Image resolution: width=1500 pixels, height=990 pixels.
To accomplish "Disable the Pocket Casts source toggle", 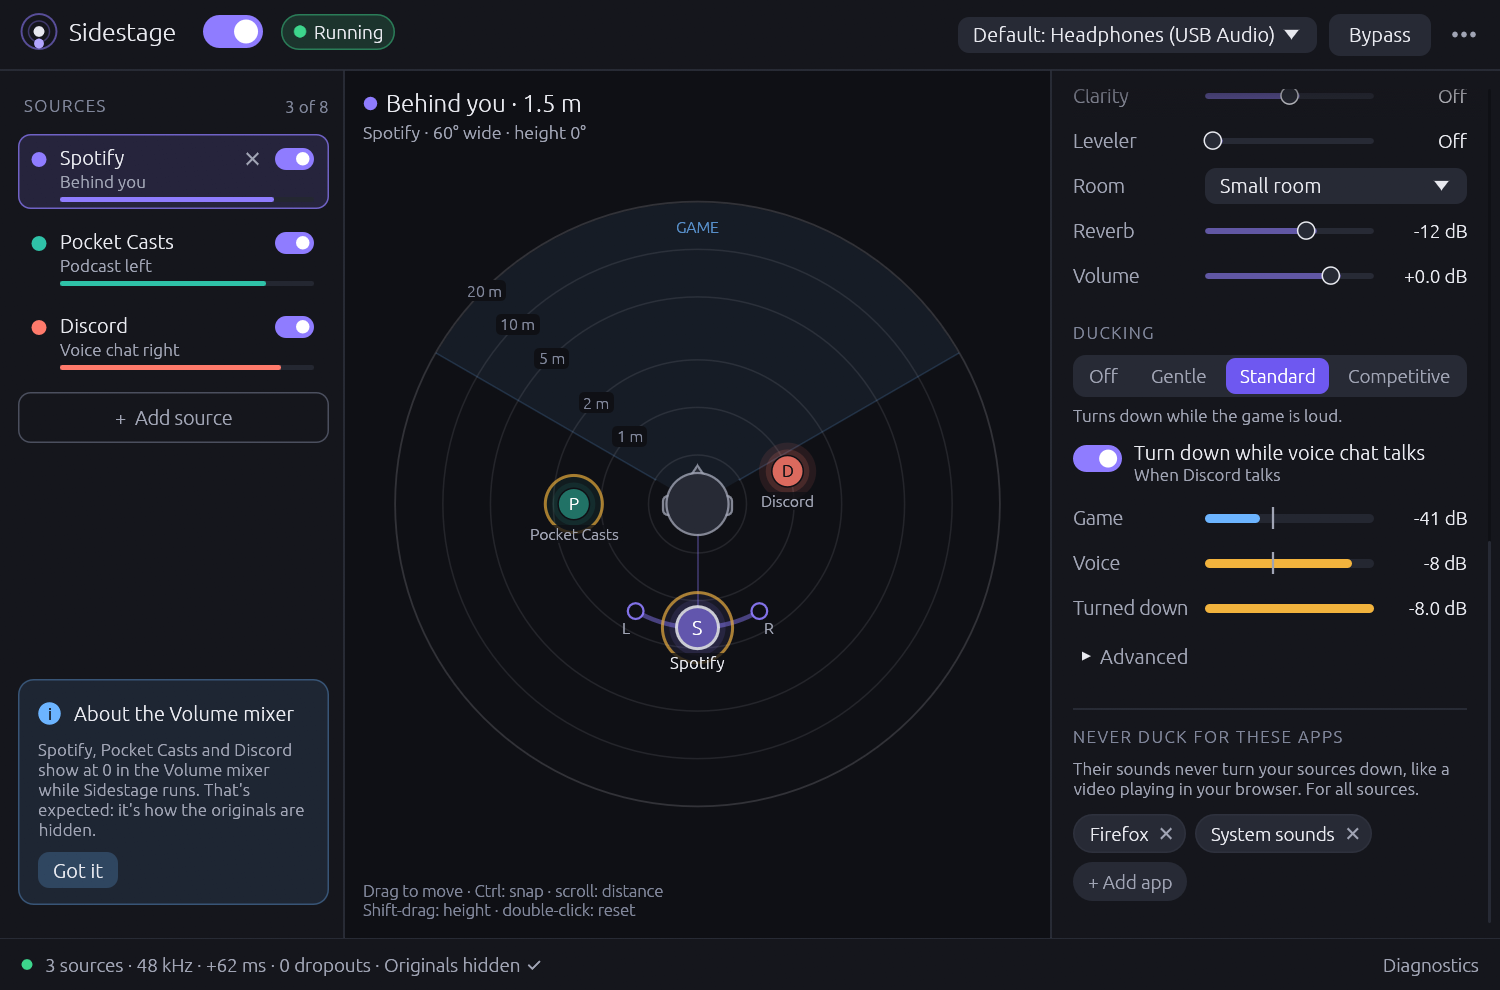I will [295, 243].
